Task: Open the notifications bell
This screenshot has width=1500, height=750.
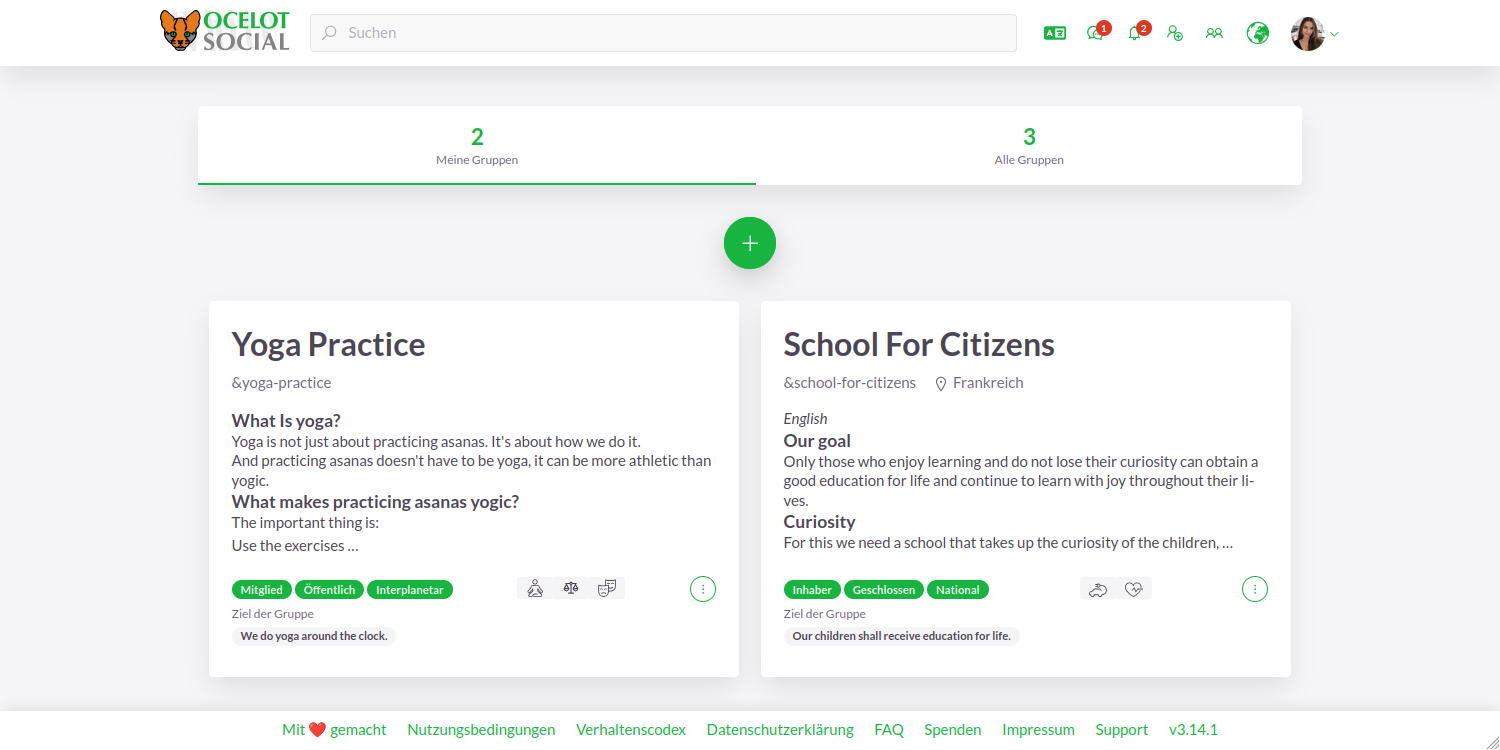Action: click(x=1134, y=33)
